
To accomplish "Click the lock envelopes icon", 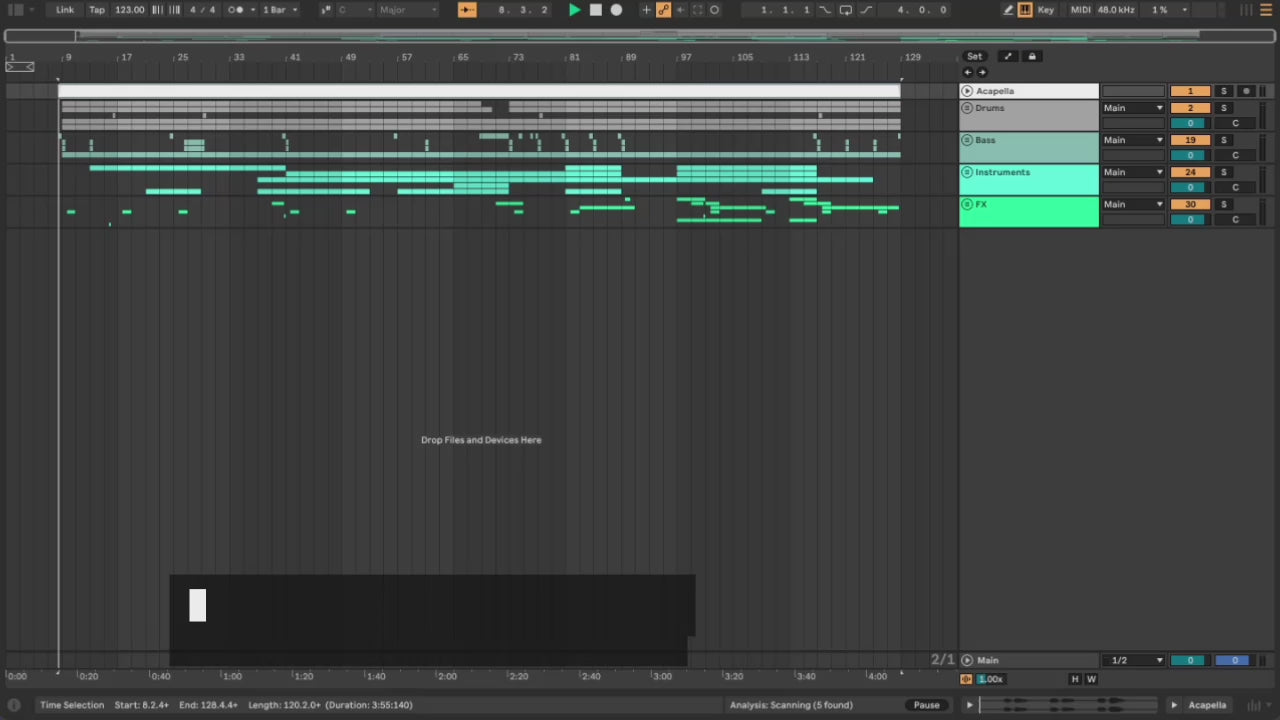I will (1032, 56).
